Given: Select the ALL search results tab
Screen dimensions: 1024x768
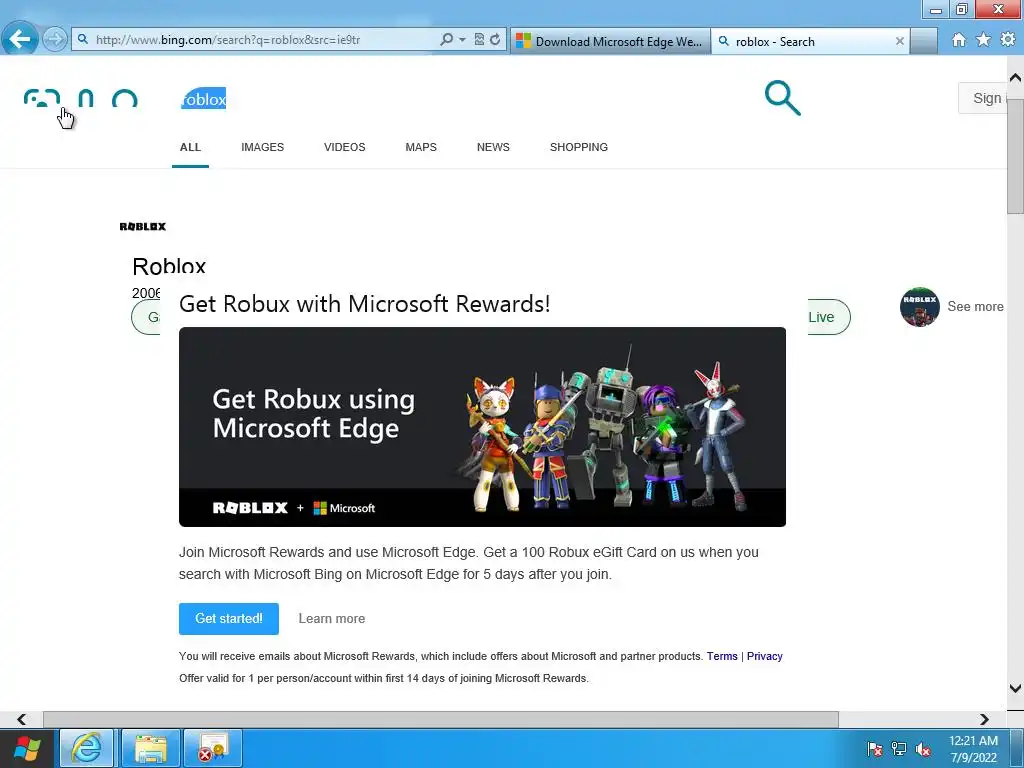Looking at the screenshot, I should 190,147.
